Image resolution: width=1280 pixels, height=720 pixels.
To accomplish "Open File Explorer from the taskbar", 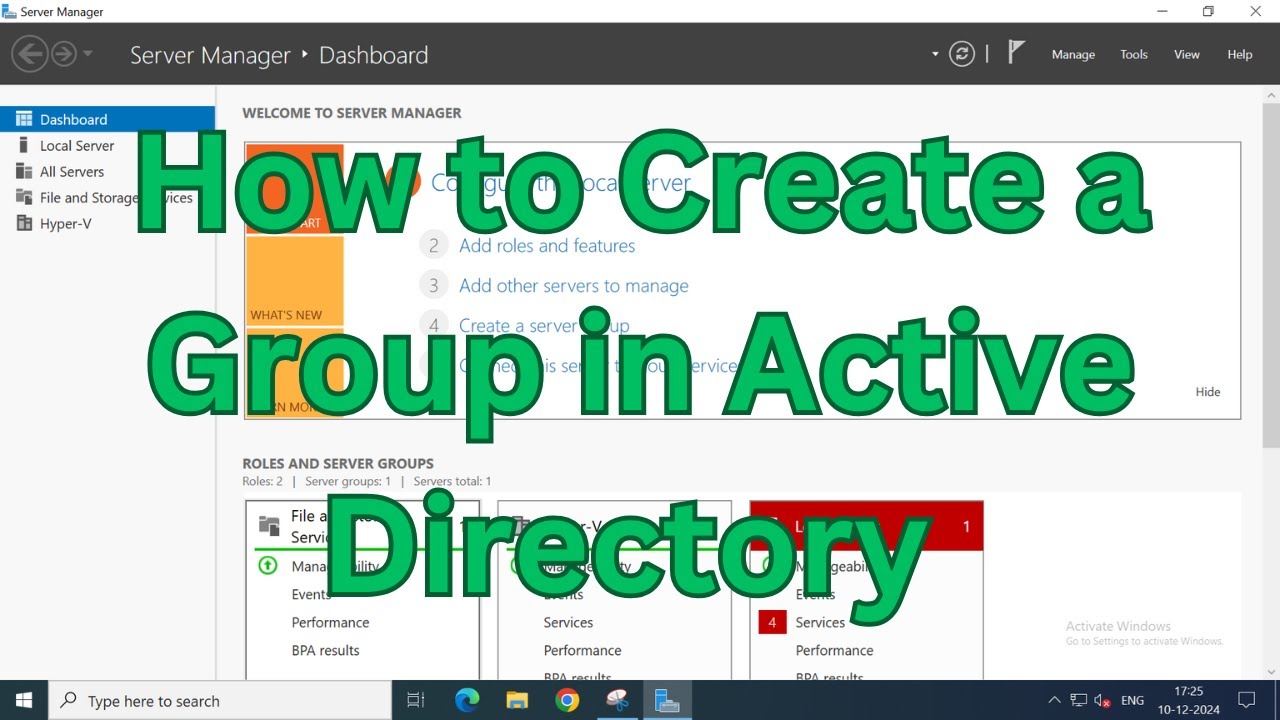I will pos(517,701).
